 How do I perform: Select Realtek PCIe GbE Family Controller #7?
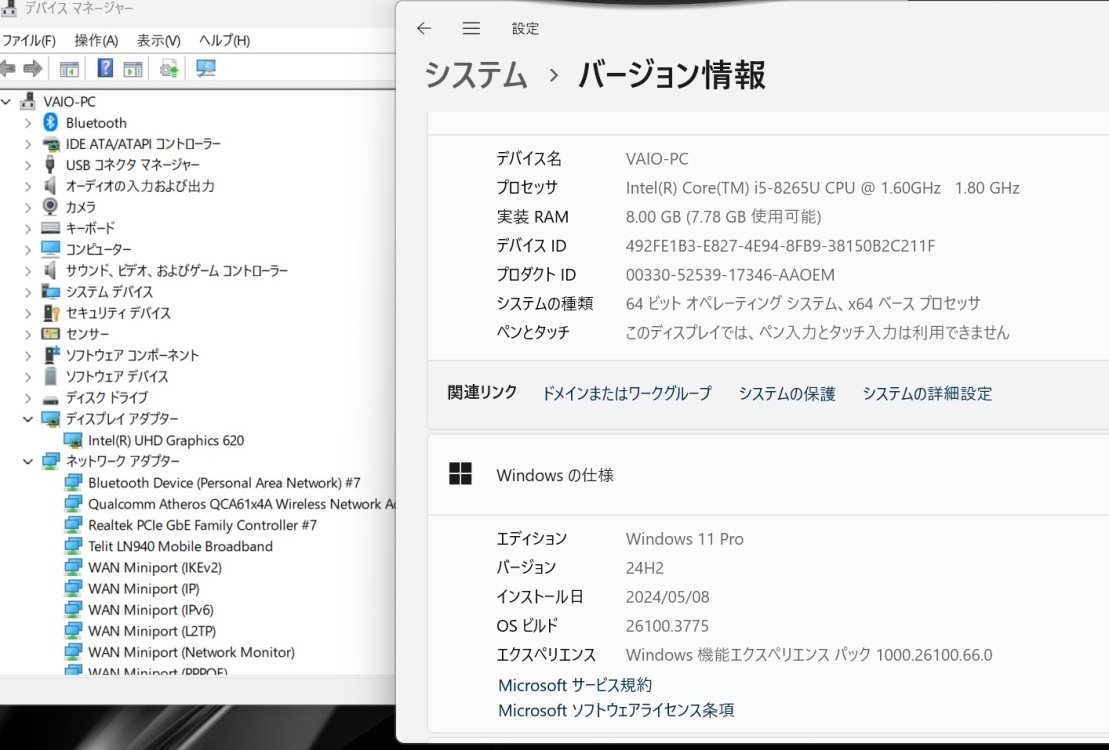202,526
